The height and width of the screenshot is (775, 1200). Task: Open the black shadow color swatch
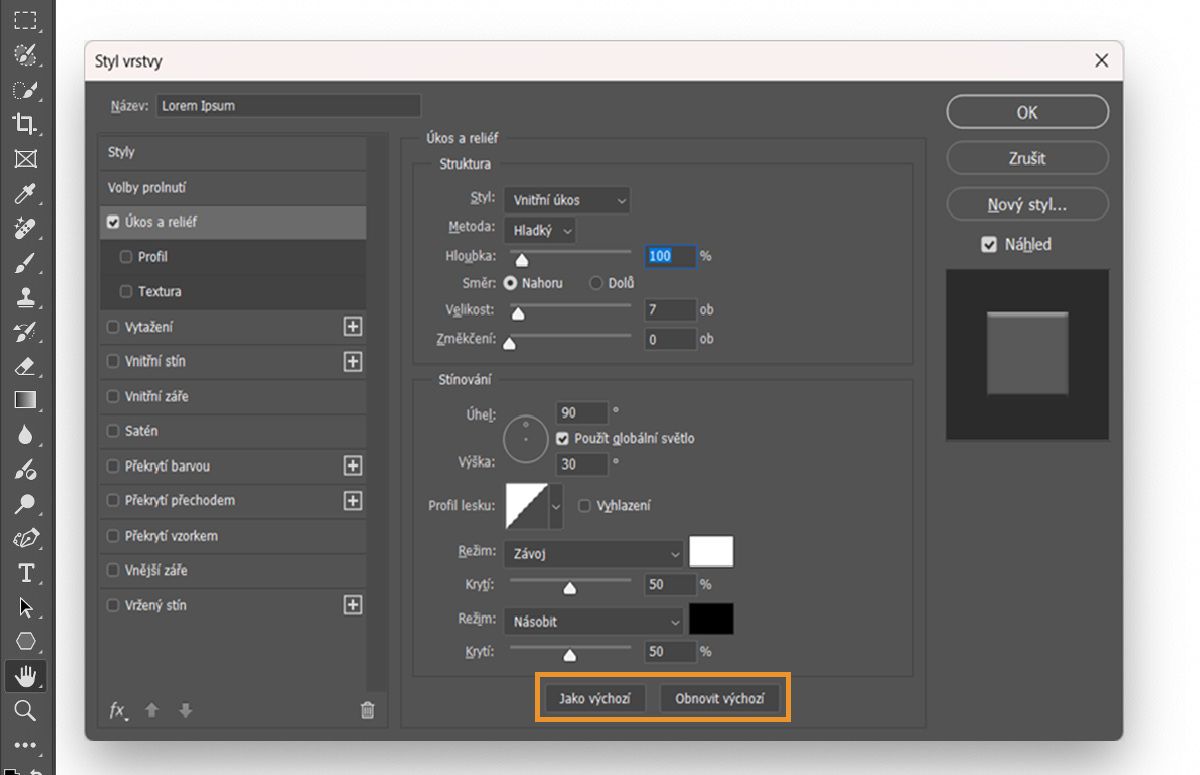point(712,618)
